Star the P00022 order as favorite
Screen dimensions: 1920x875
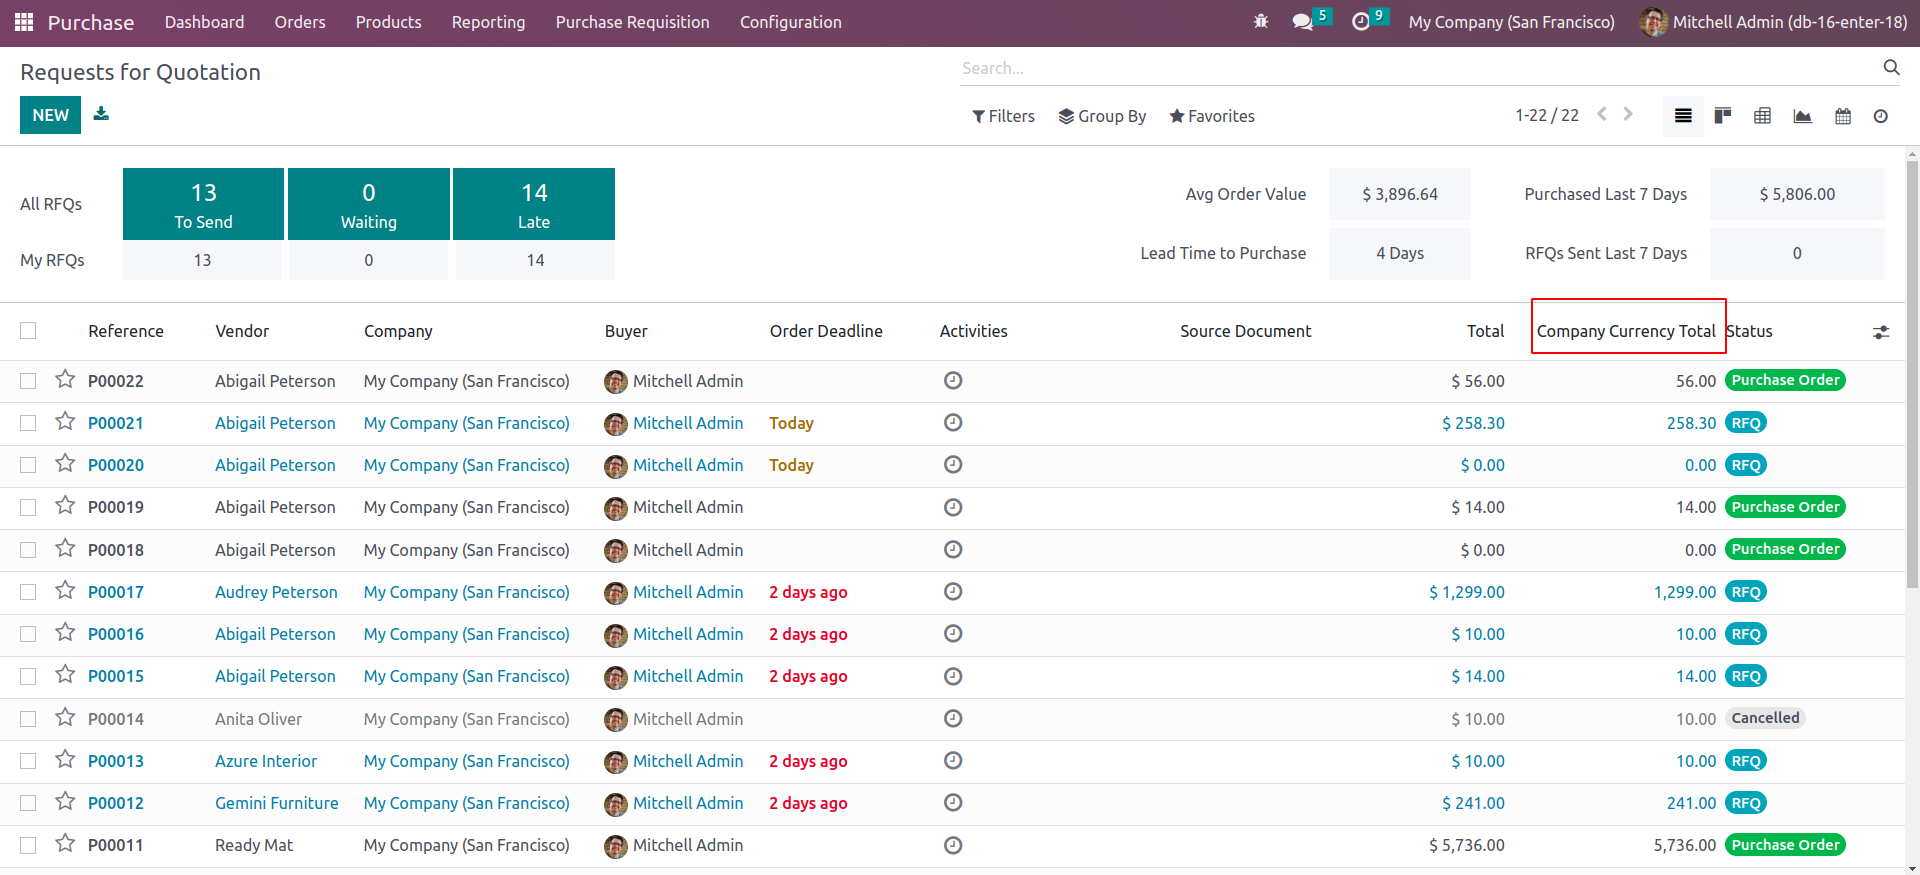pyautogui.click(x=65, y=380)
